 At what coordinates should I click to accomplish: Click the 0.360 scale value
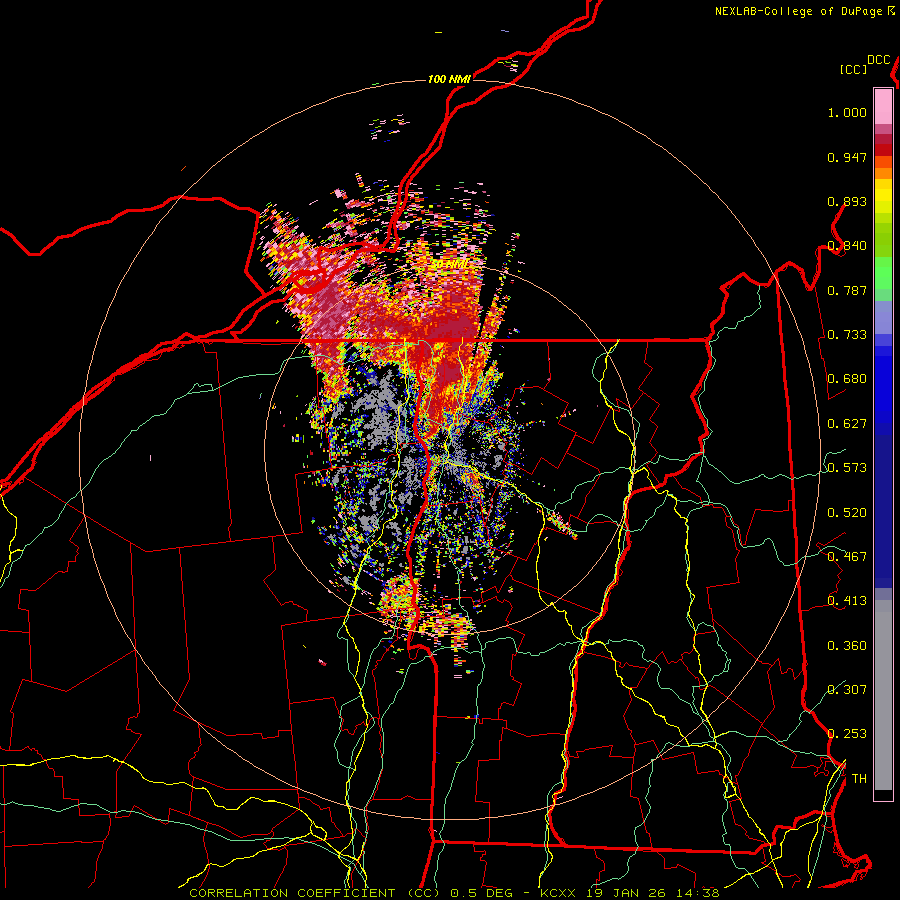(847, 646)
